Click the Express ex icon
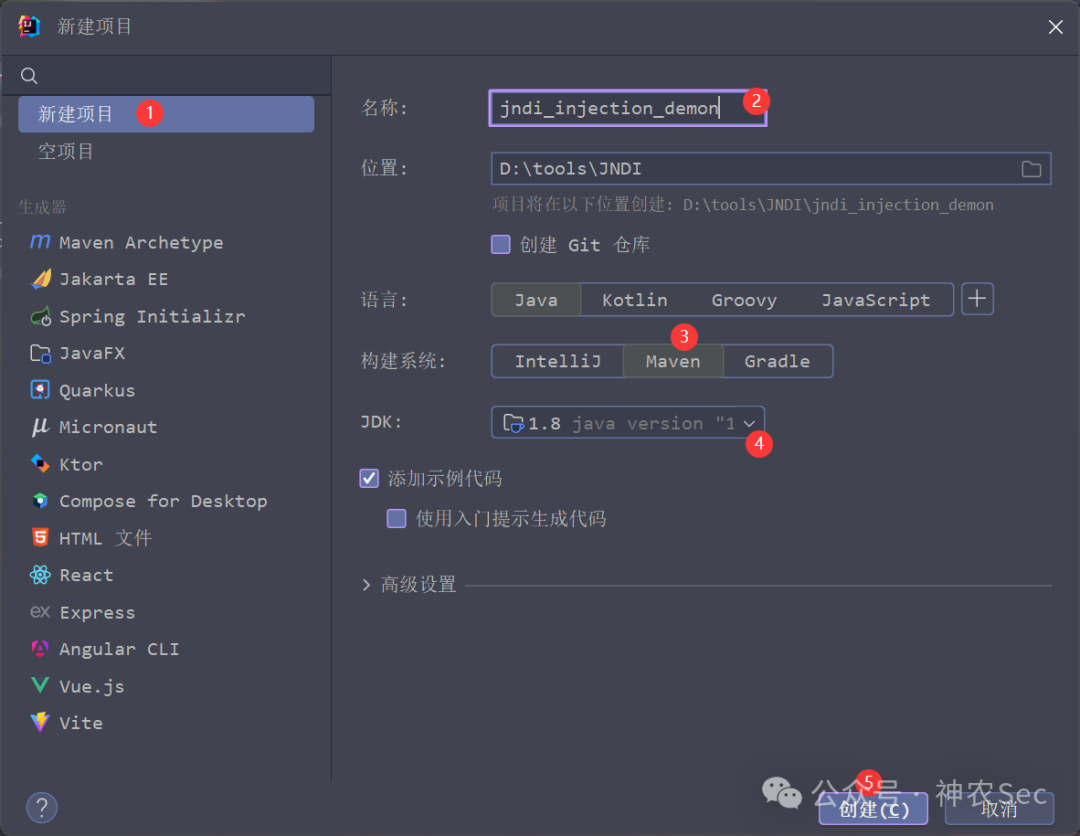Viewport: 1080px width, 836px height. point(40,612)
